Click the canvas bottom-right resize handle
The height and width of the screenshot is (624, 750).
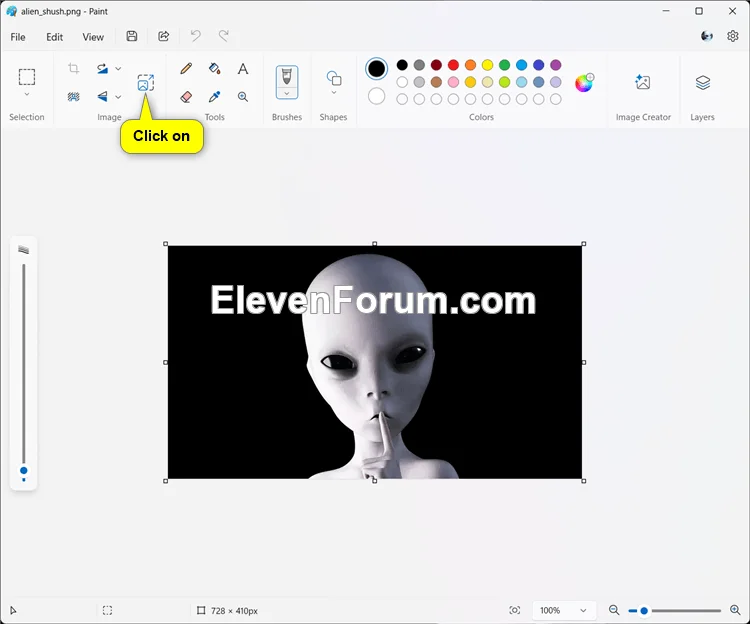tap(584, 481)
